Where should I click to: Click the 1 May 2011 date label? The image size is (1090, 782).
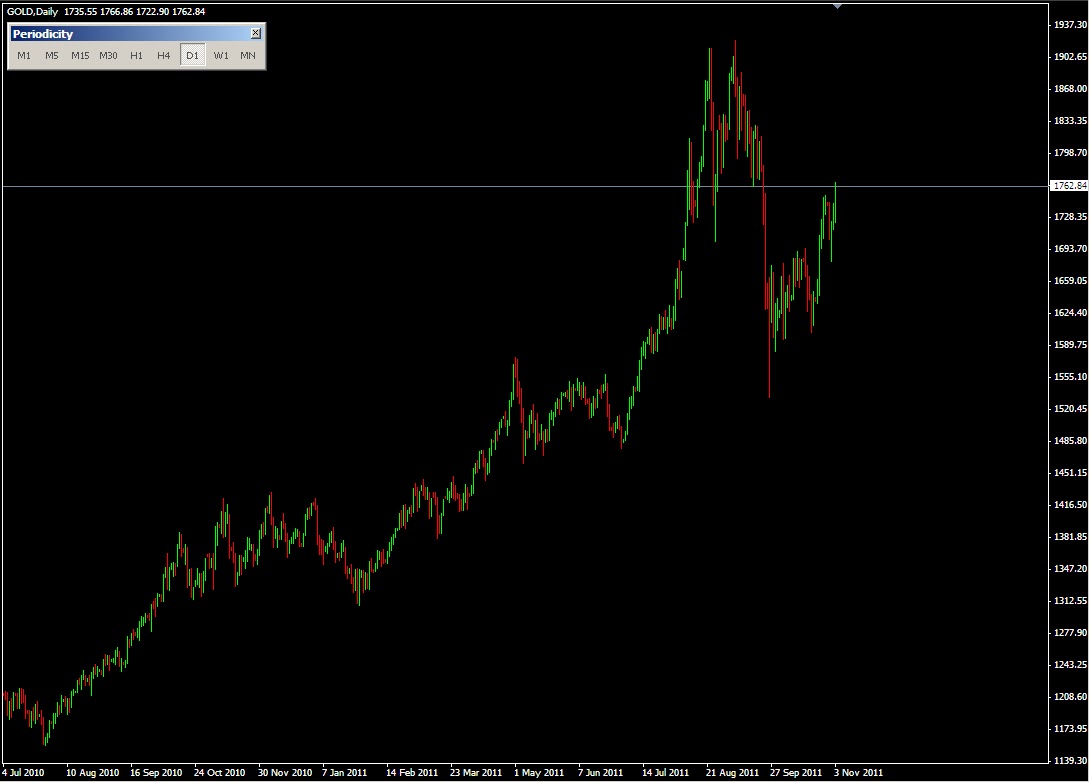[539, 772]
